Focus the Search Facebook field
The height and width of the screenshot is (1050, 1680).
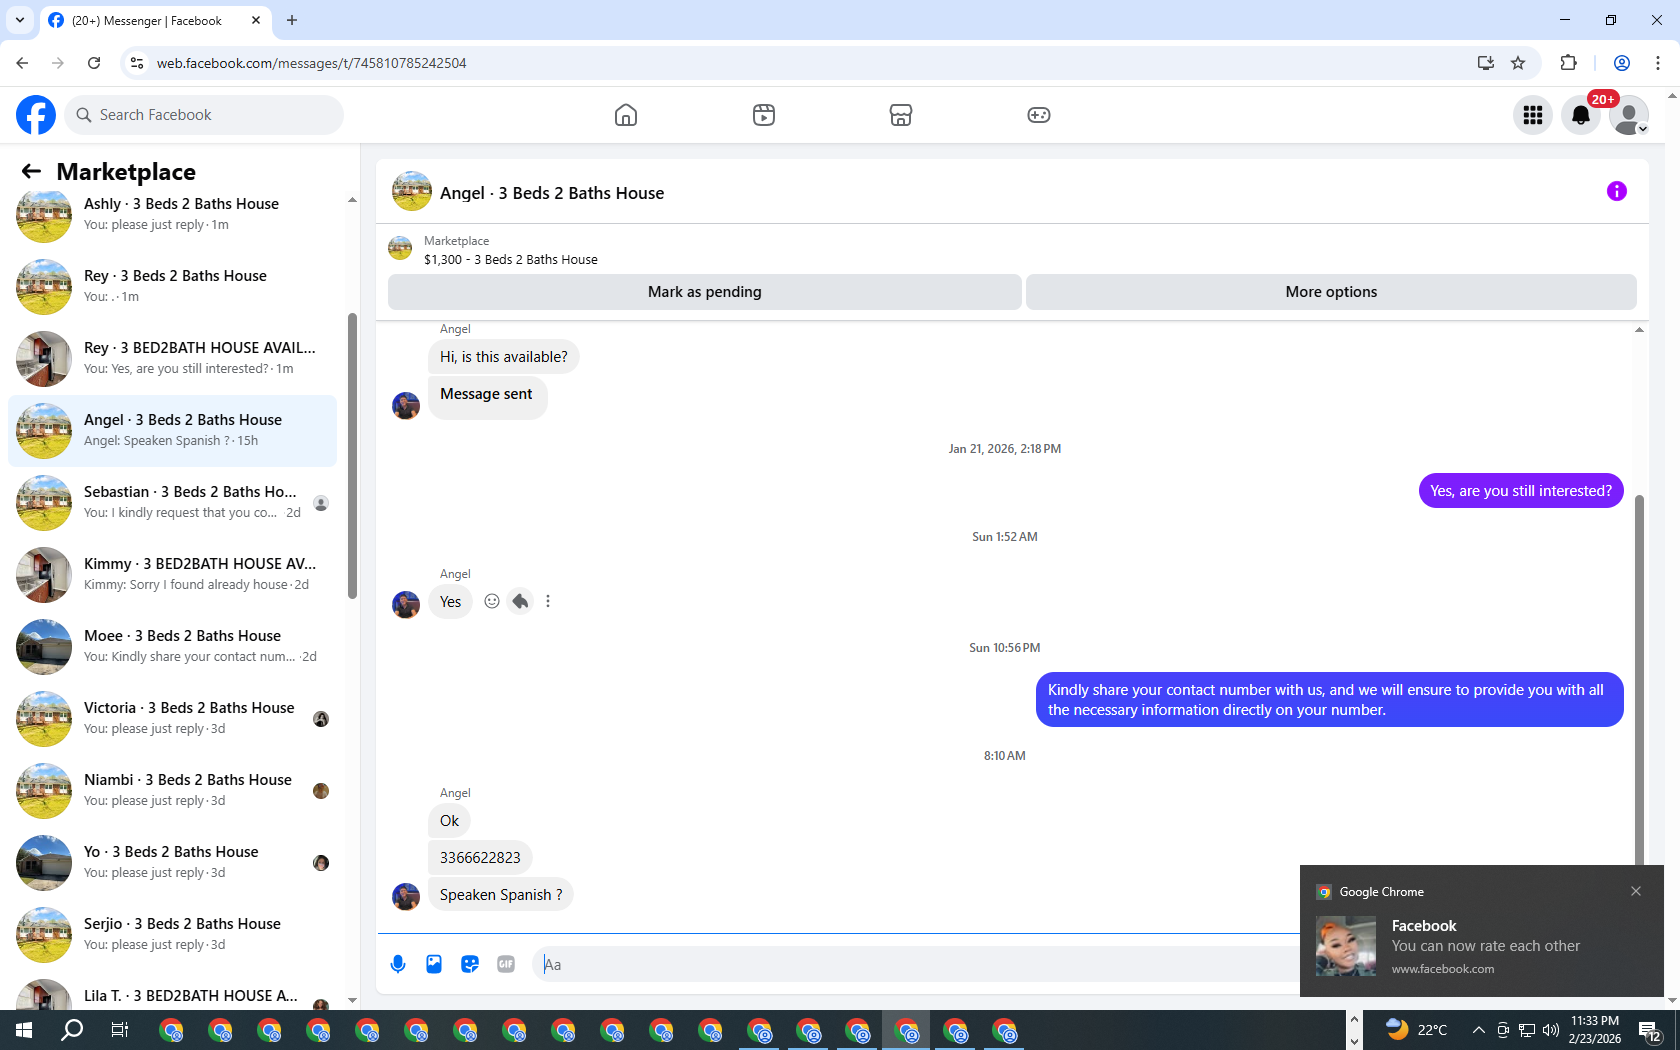[204, 115]
